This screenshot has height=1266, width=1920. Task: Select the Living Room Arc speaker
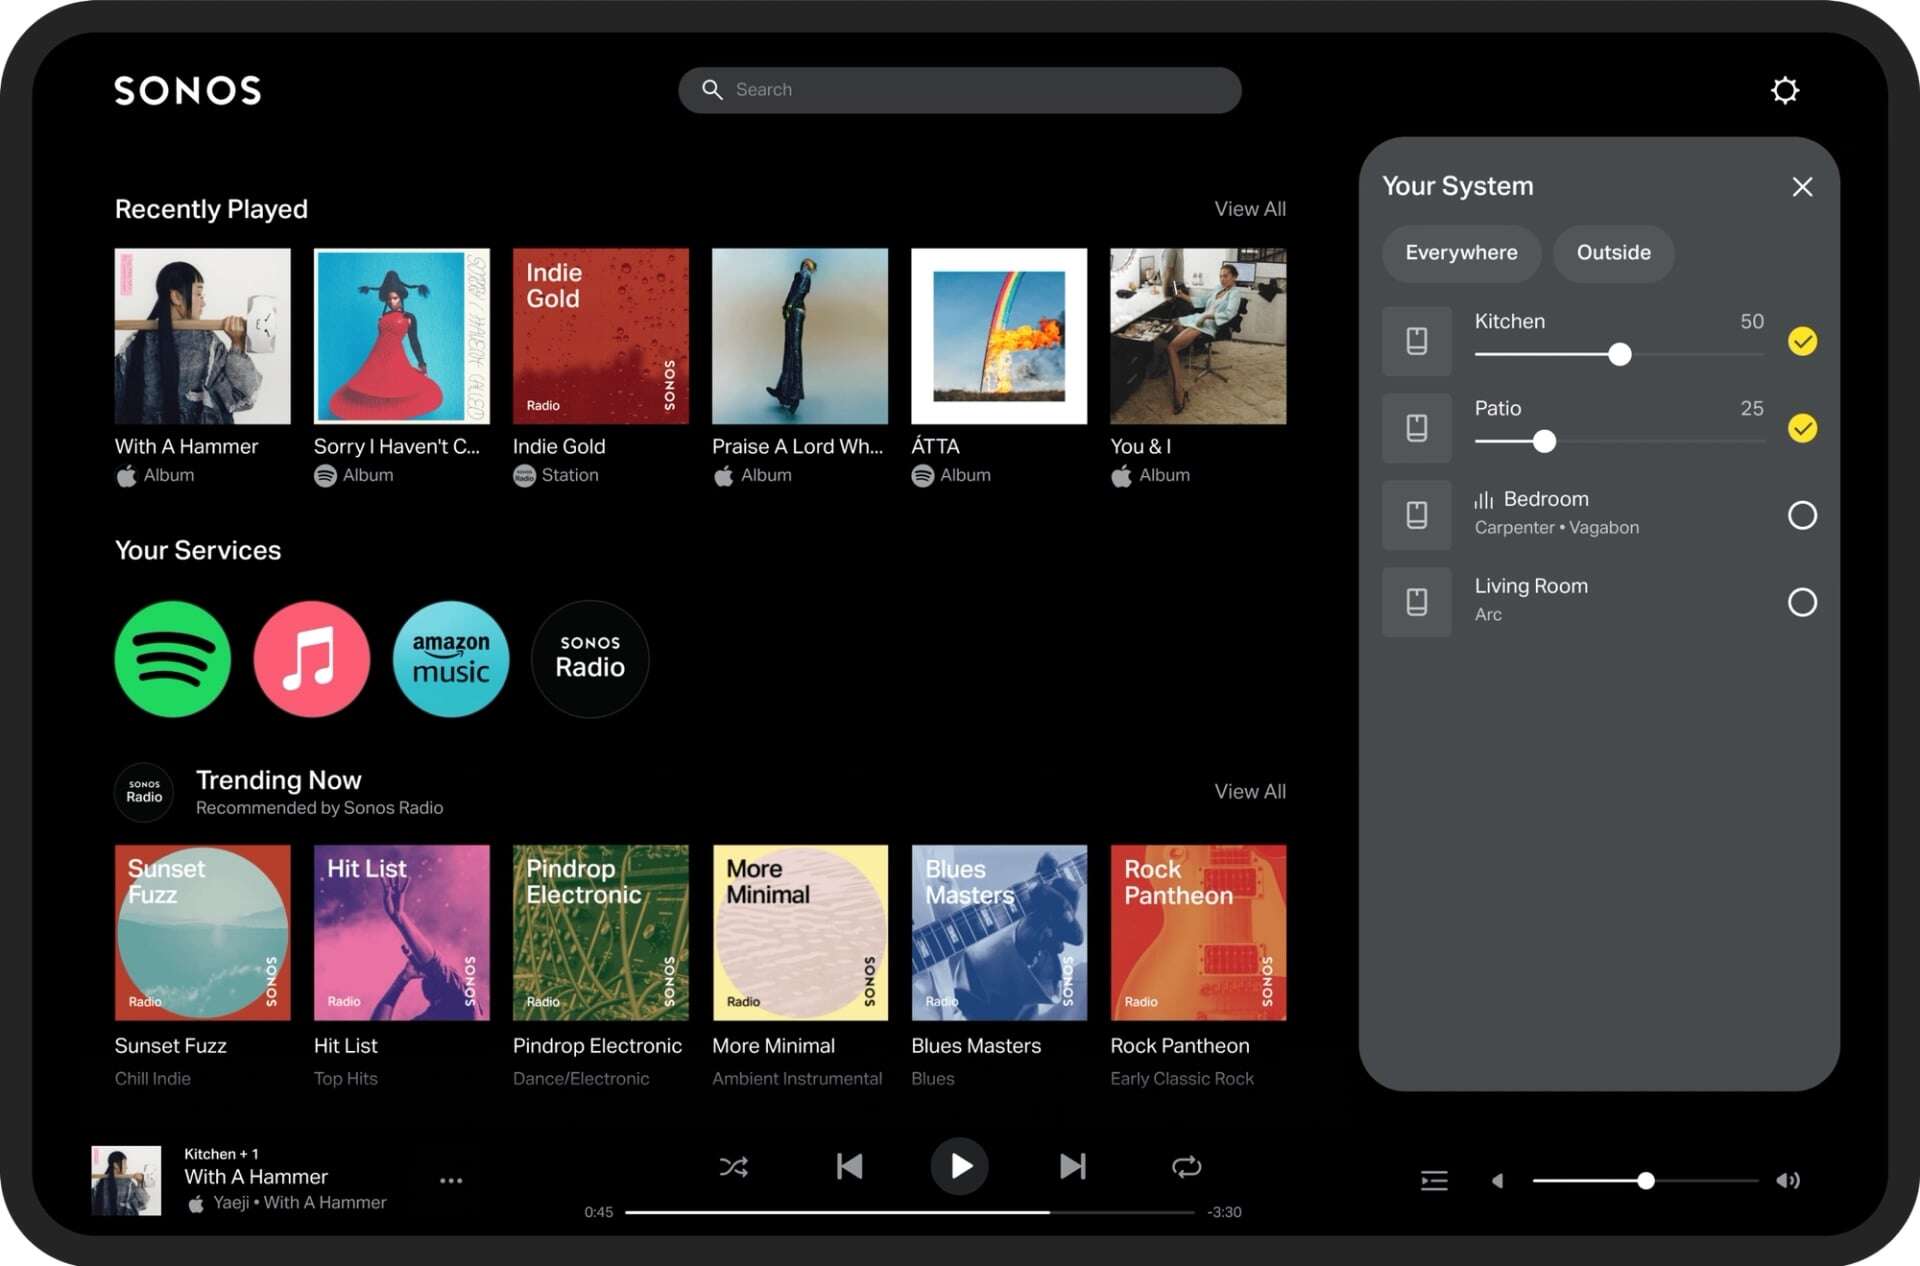pyautogui.click(x=1801, y=602)
